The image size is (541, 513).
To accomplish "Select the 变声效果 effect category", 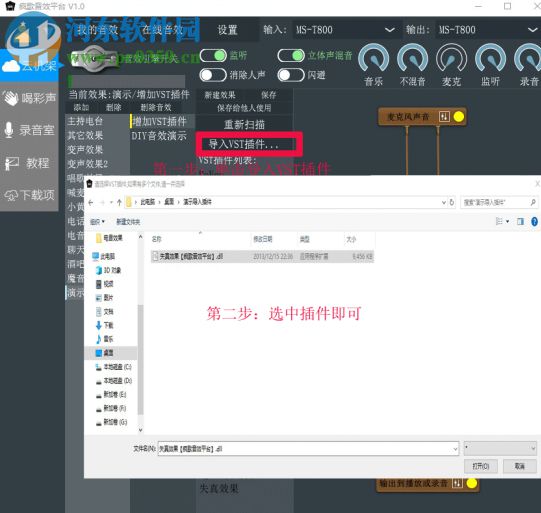I will click(85, 150).
